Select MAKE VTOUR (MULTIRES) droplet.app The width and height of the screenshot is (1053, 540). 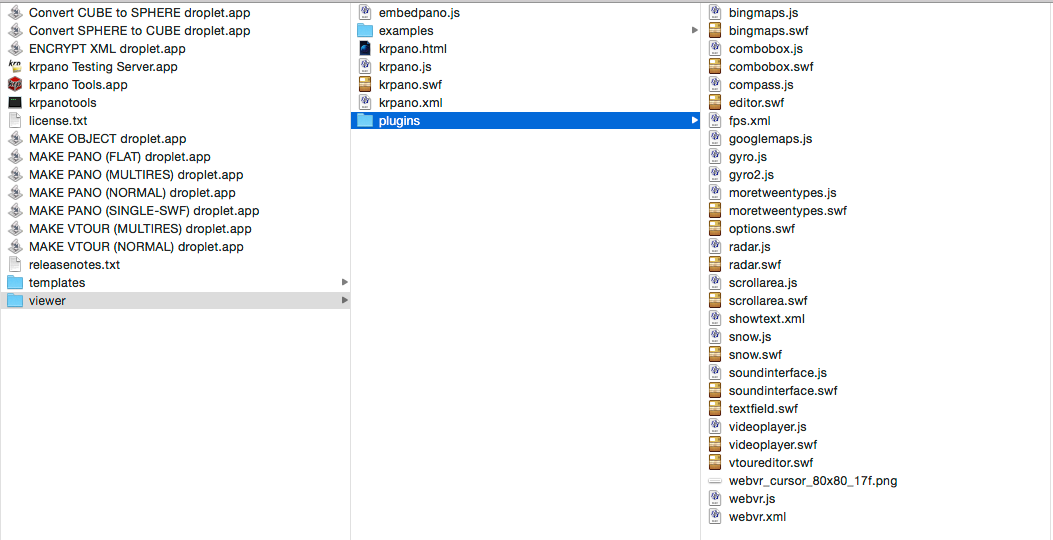coord(140,228)
